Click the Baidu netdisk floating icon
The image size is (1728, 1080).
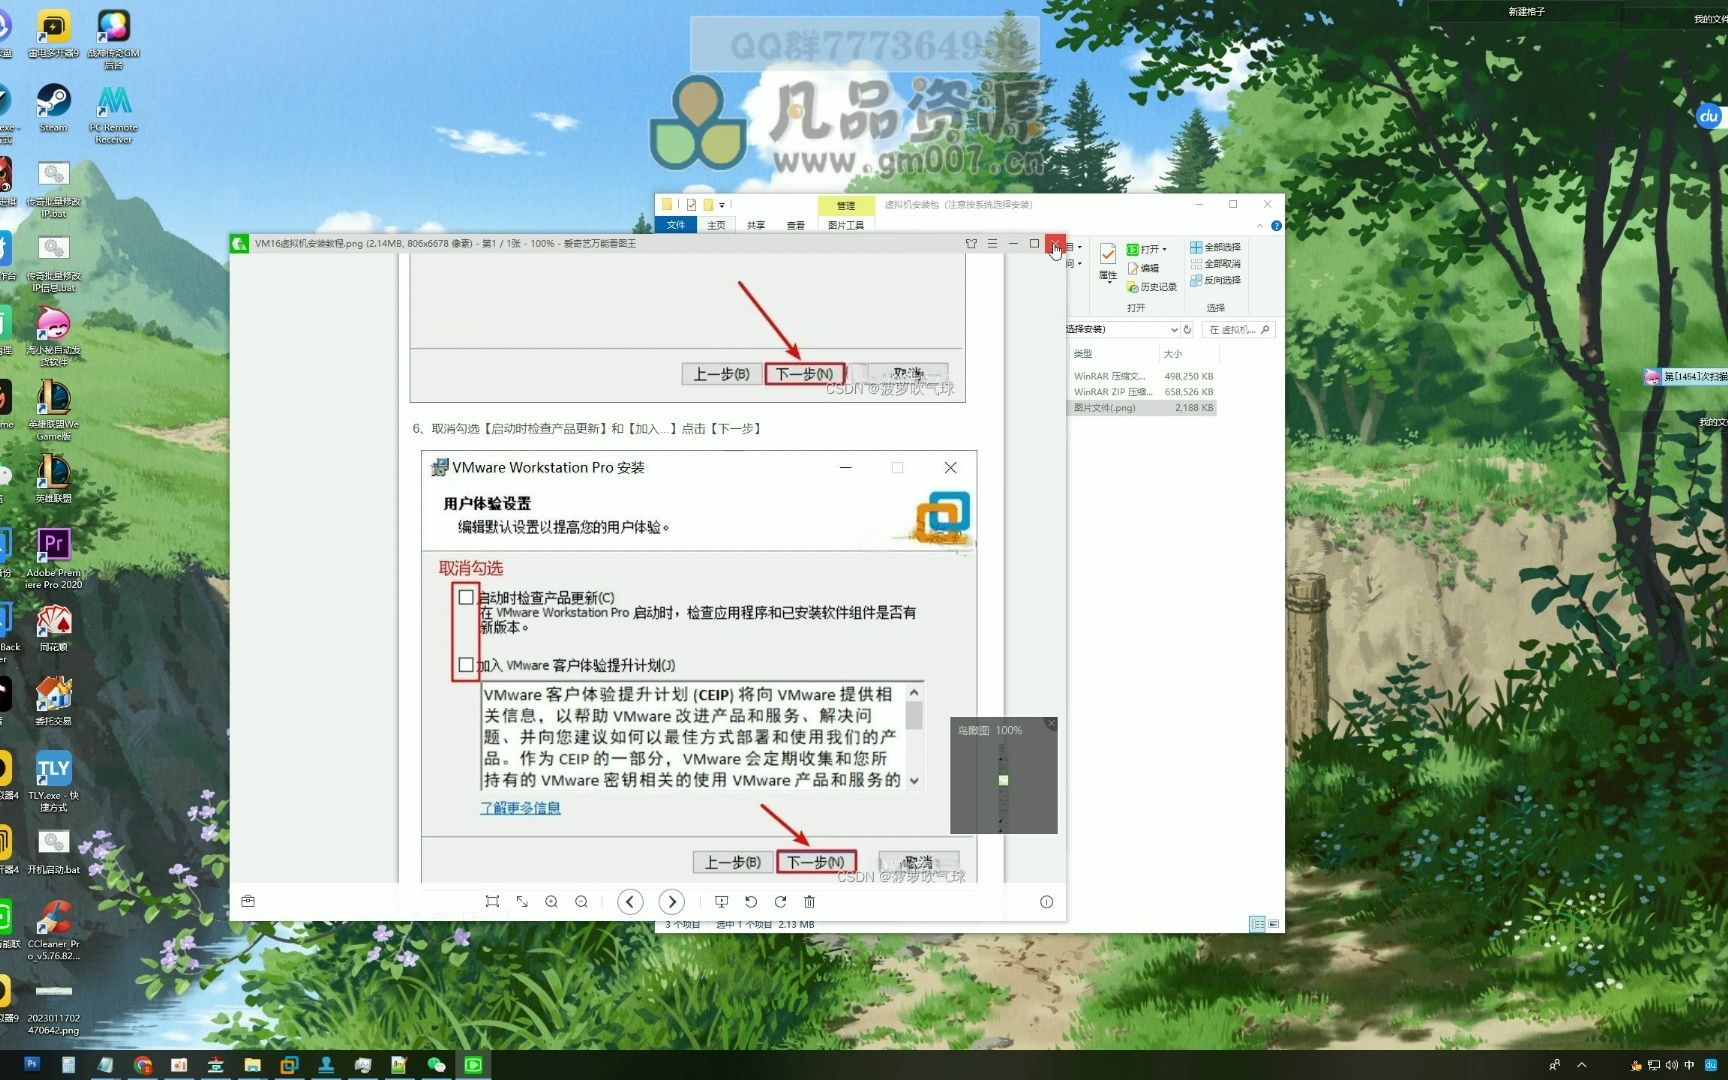pos(1709,116)
